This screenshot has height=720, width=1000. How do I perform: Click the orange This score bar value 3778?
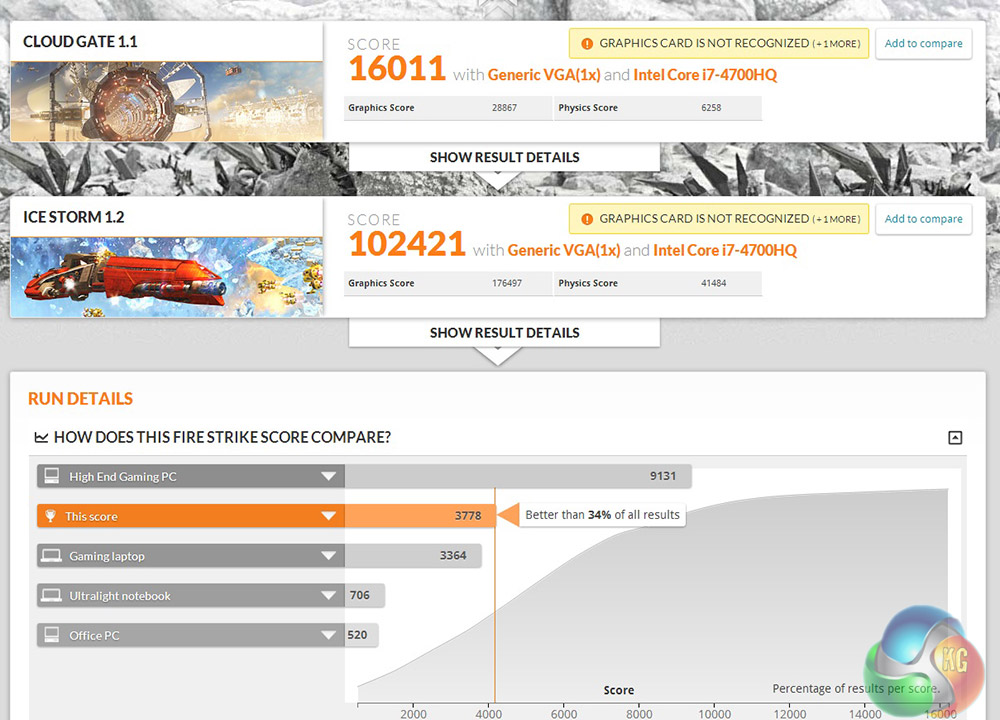pos(467,516)
